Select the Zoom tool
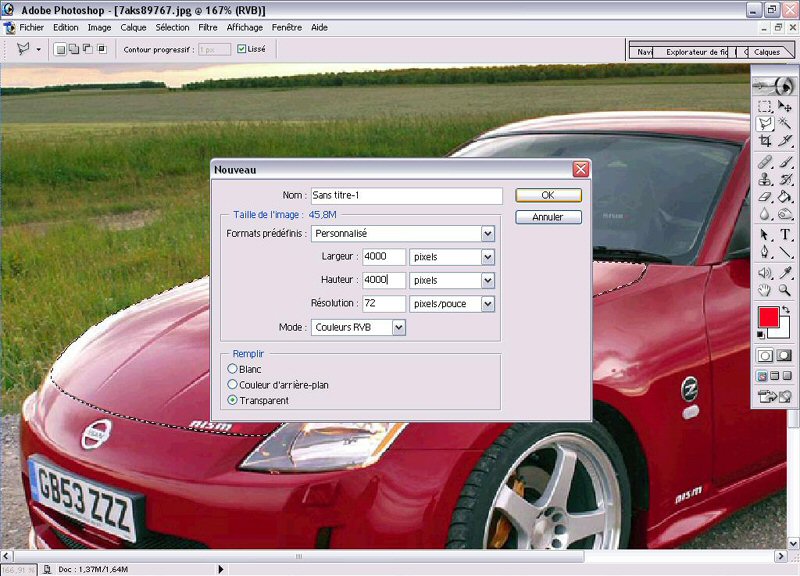This screenshot has width=800, height=576. (x=785, y=291)
